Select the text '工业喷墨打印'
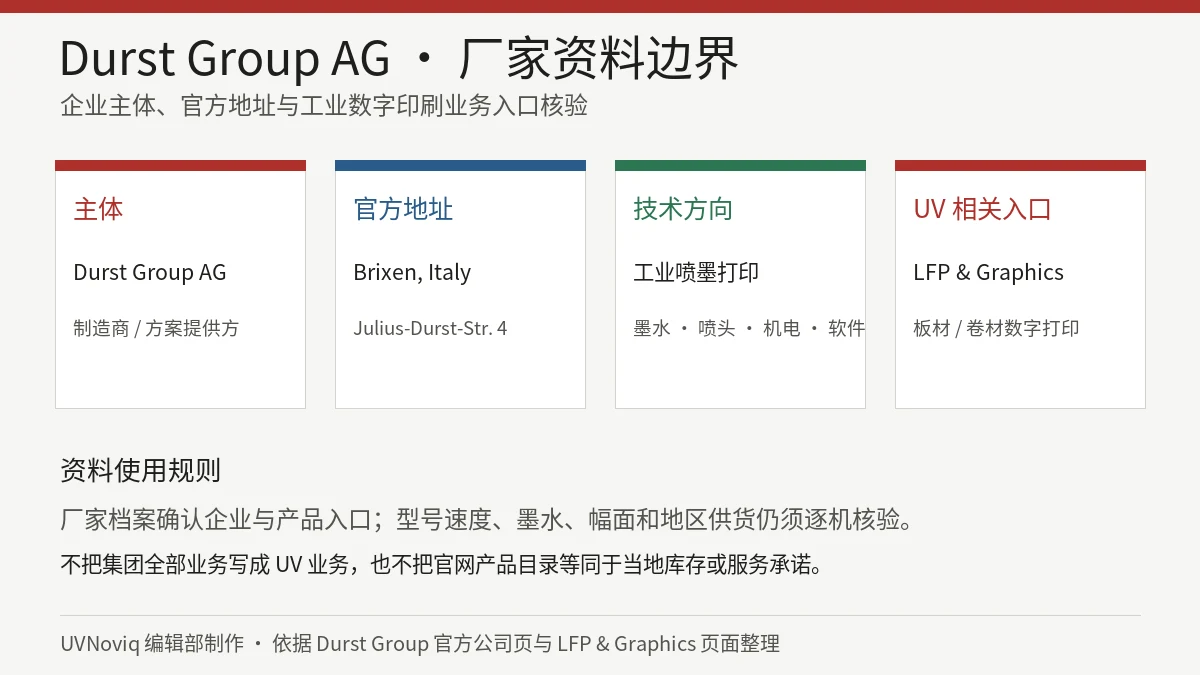Image resolution: width=1200 pixels, height=675 pixels. pyautogui.click(x=696, y=272)
